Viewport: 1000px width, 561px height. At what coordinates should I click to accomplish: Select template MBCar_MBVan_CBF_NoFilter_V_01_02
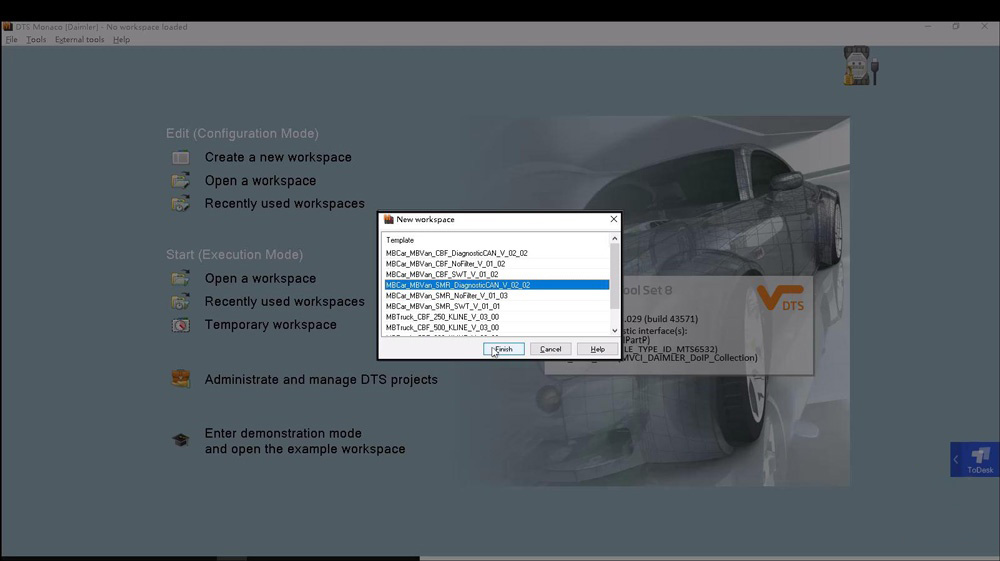pos(497,264)
